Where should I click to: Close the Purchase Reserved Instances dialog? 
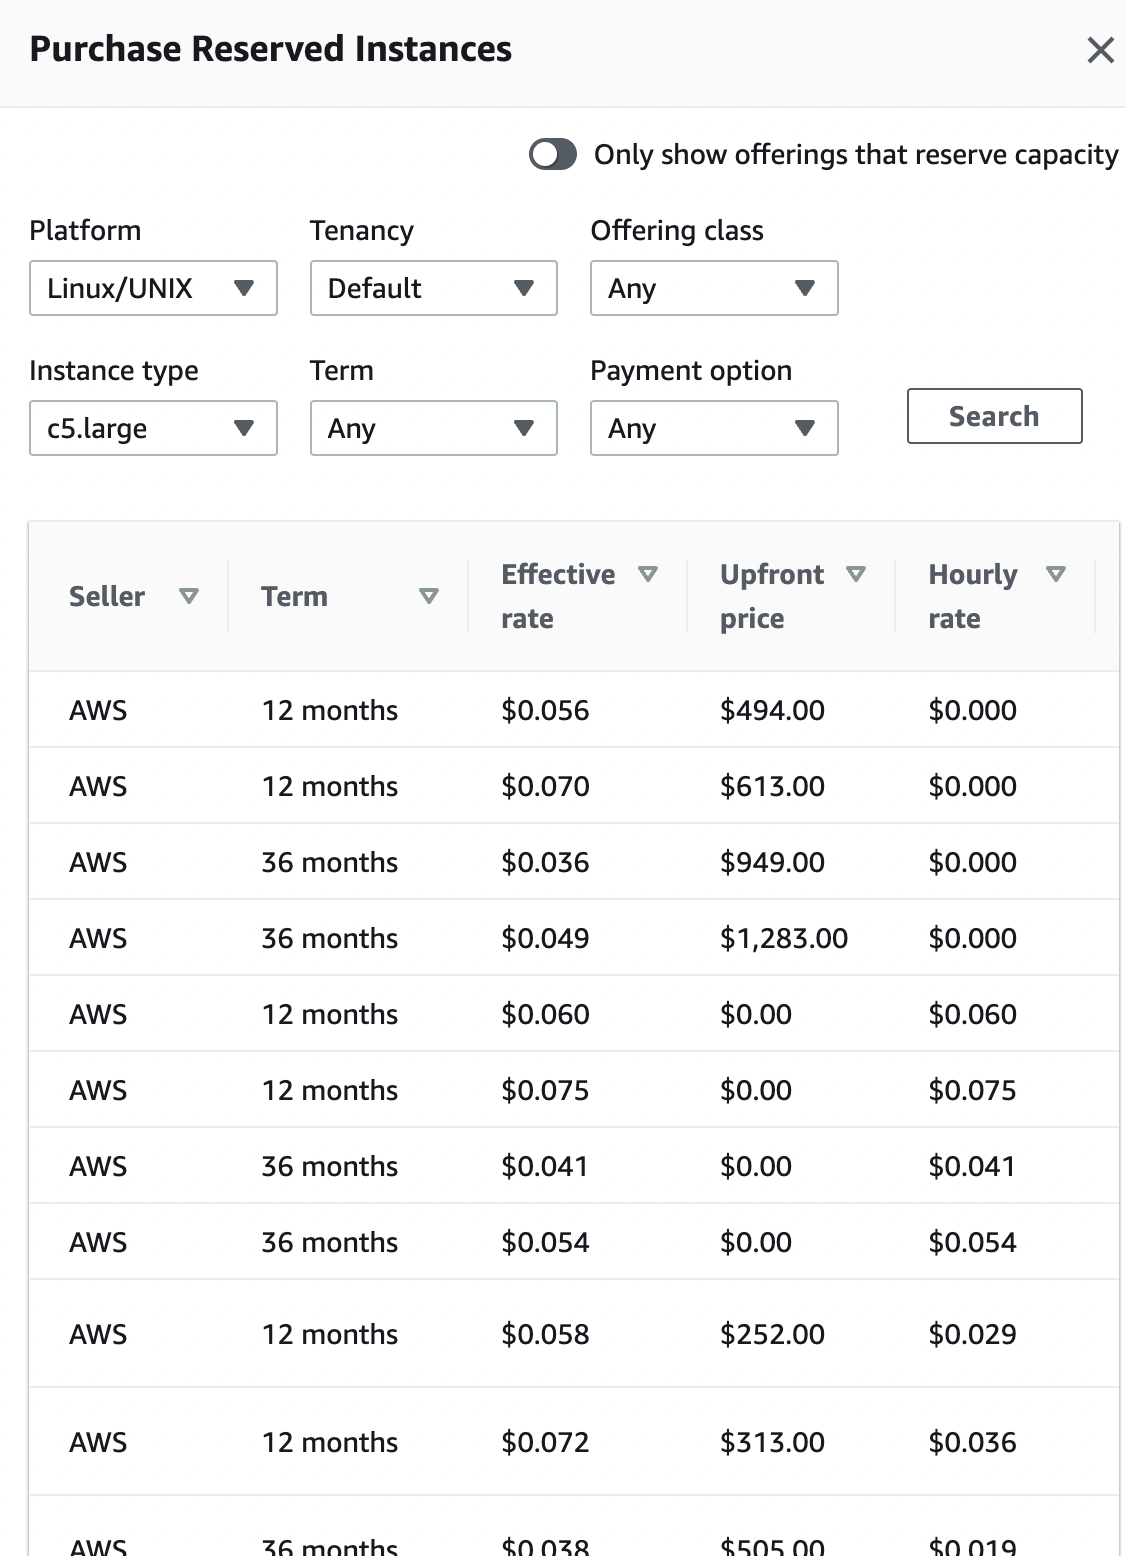coord(1100,50)
